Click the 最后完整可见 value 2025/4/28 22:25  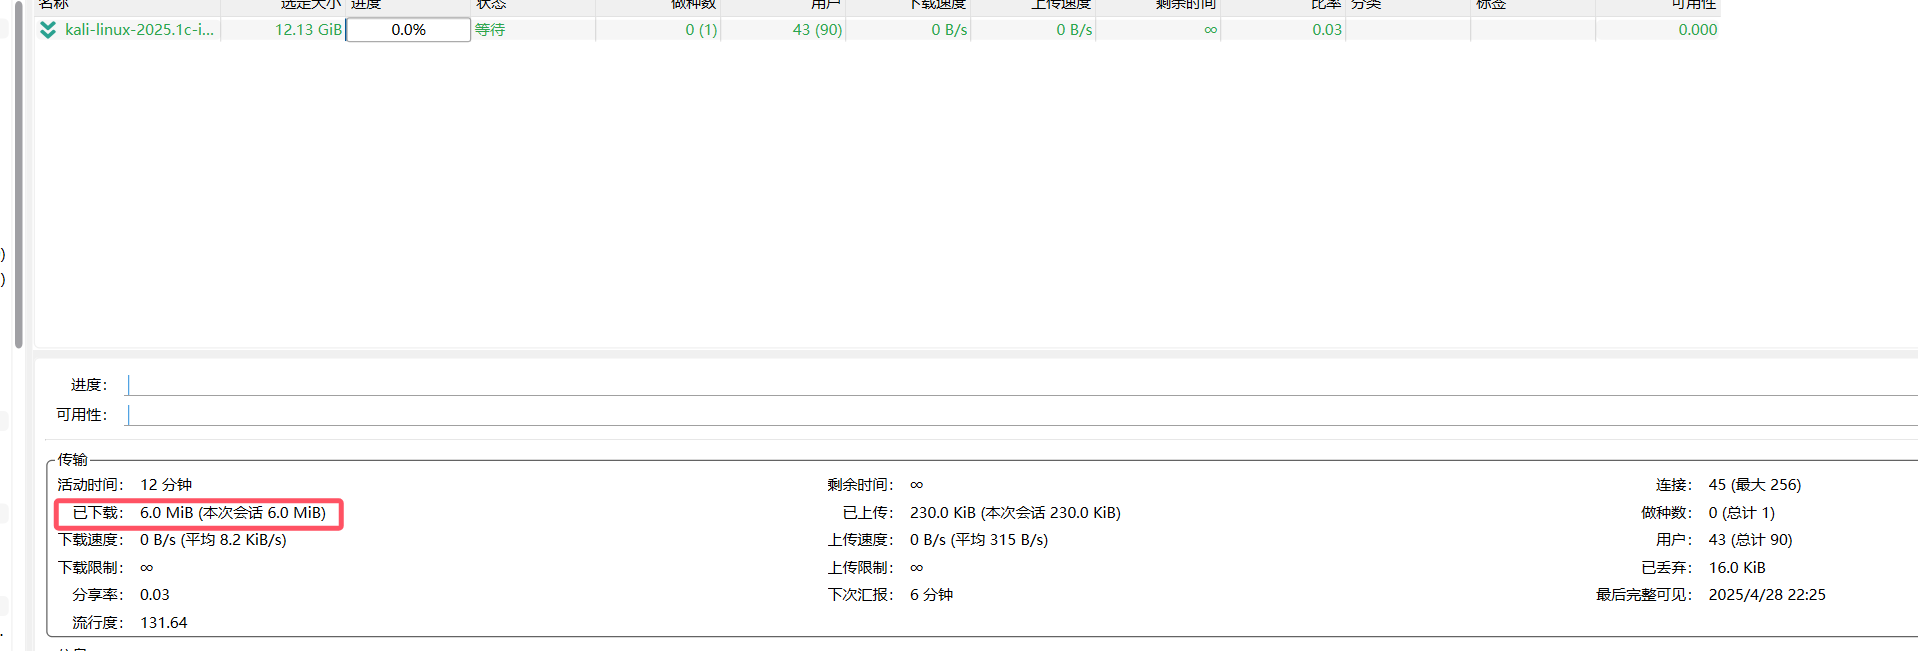(1767, 595)
